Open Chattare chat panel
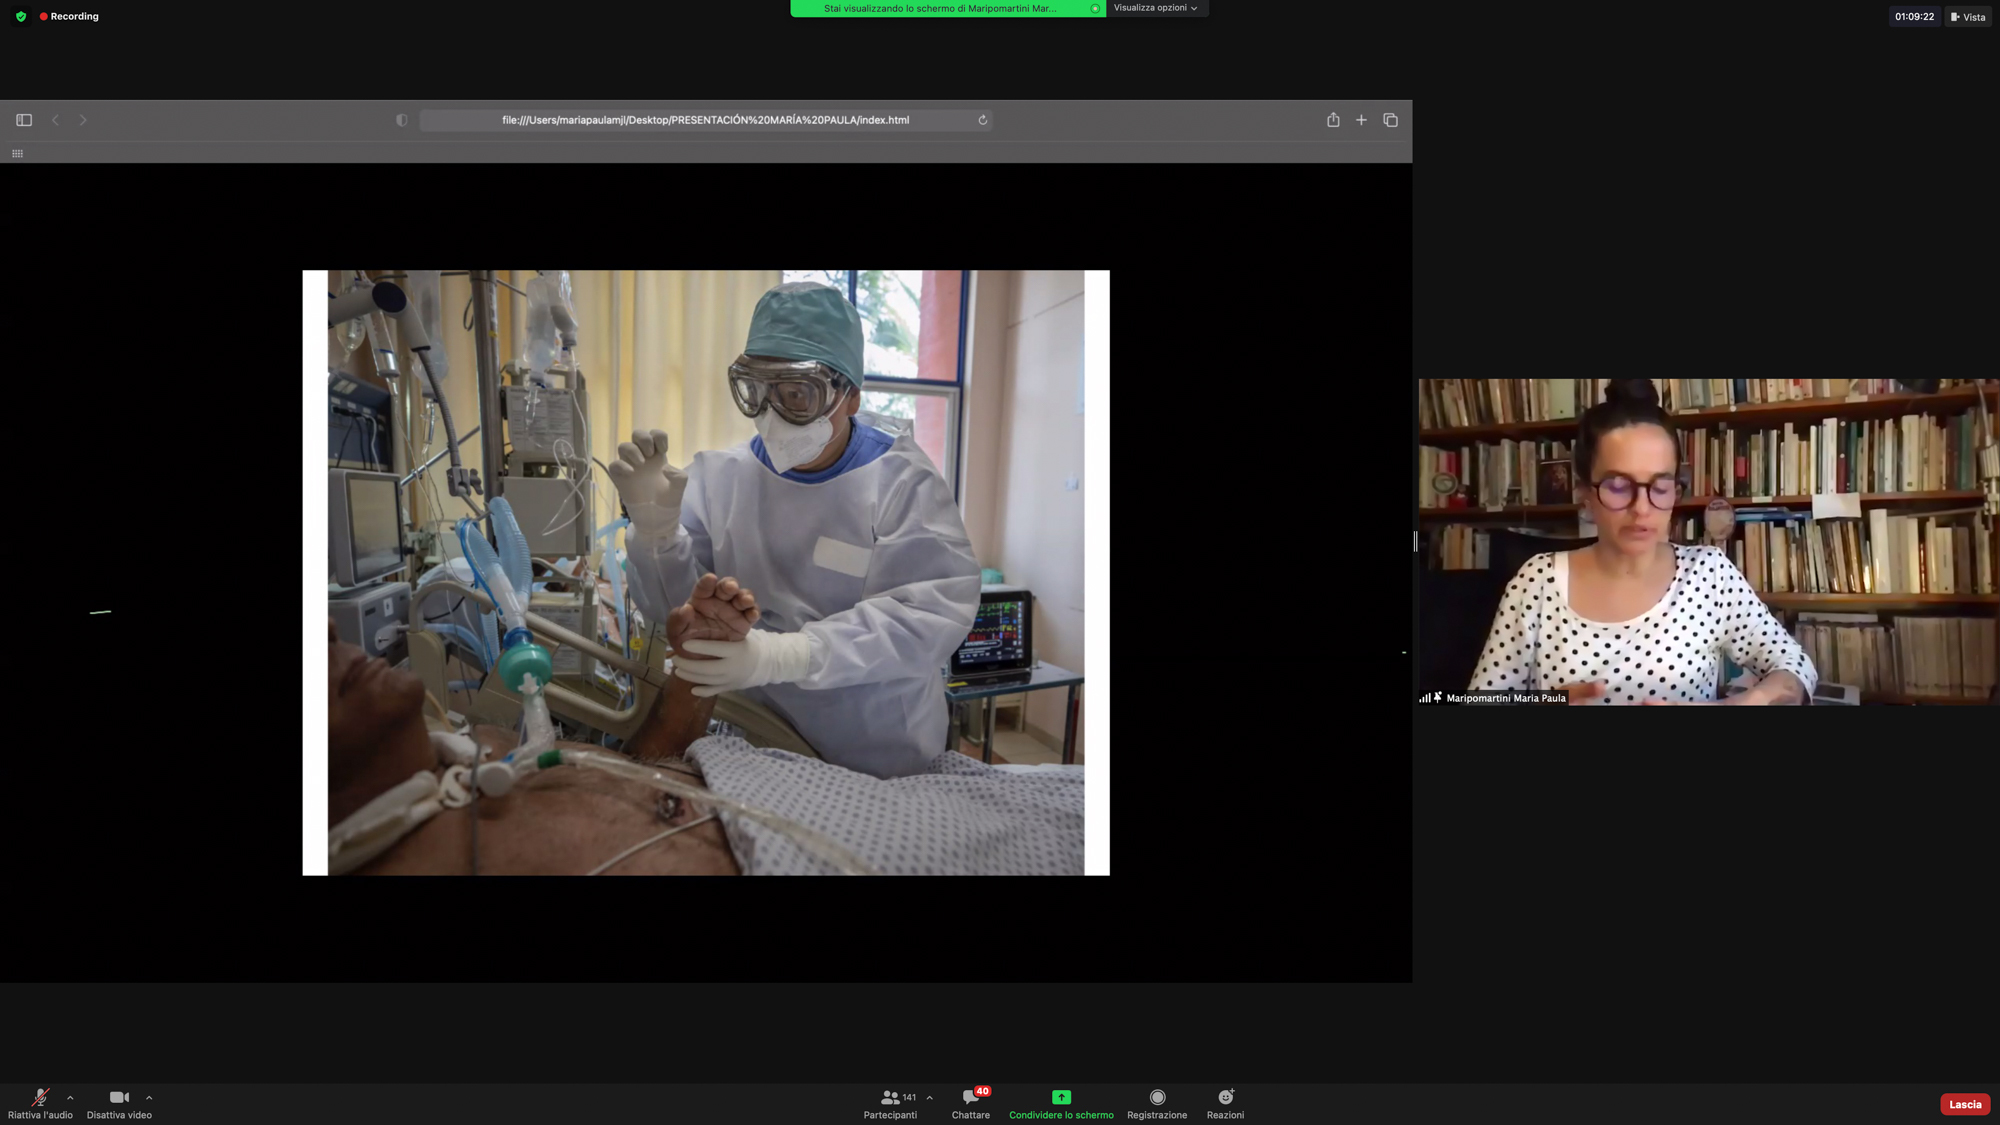The height and width of the screenshot is (1125, 2000). pos(970,1103)
